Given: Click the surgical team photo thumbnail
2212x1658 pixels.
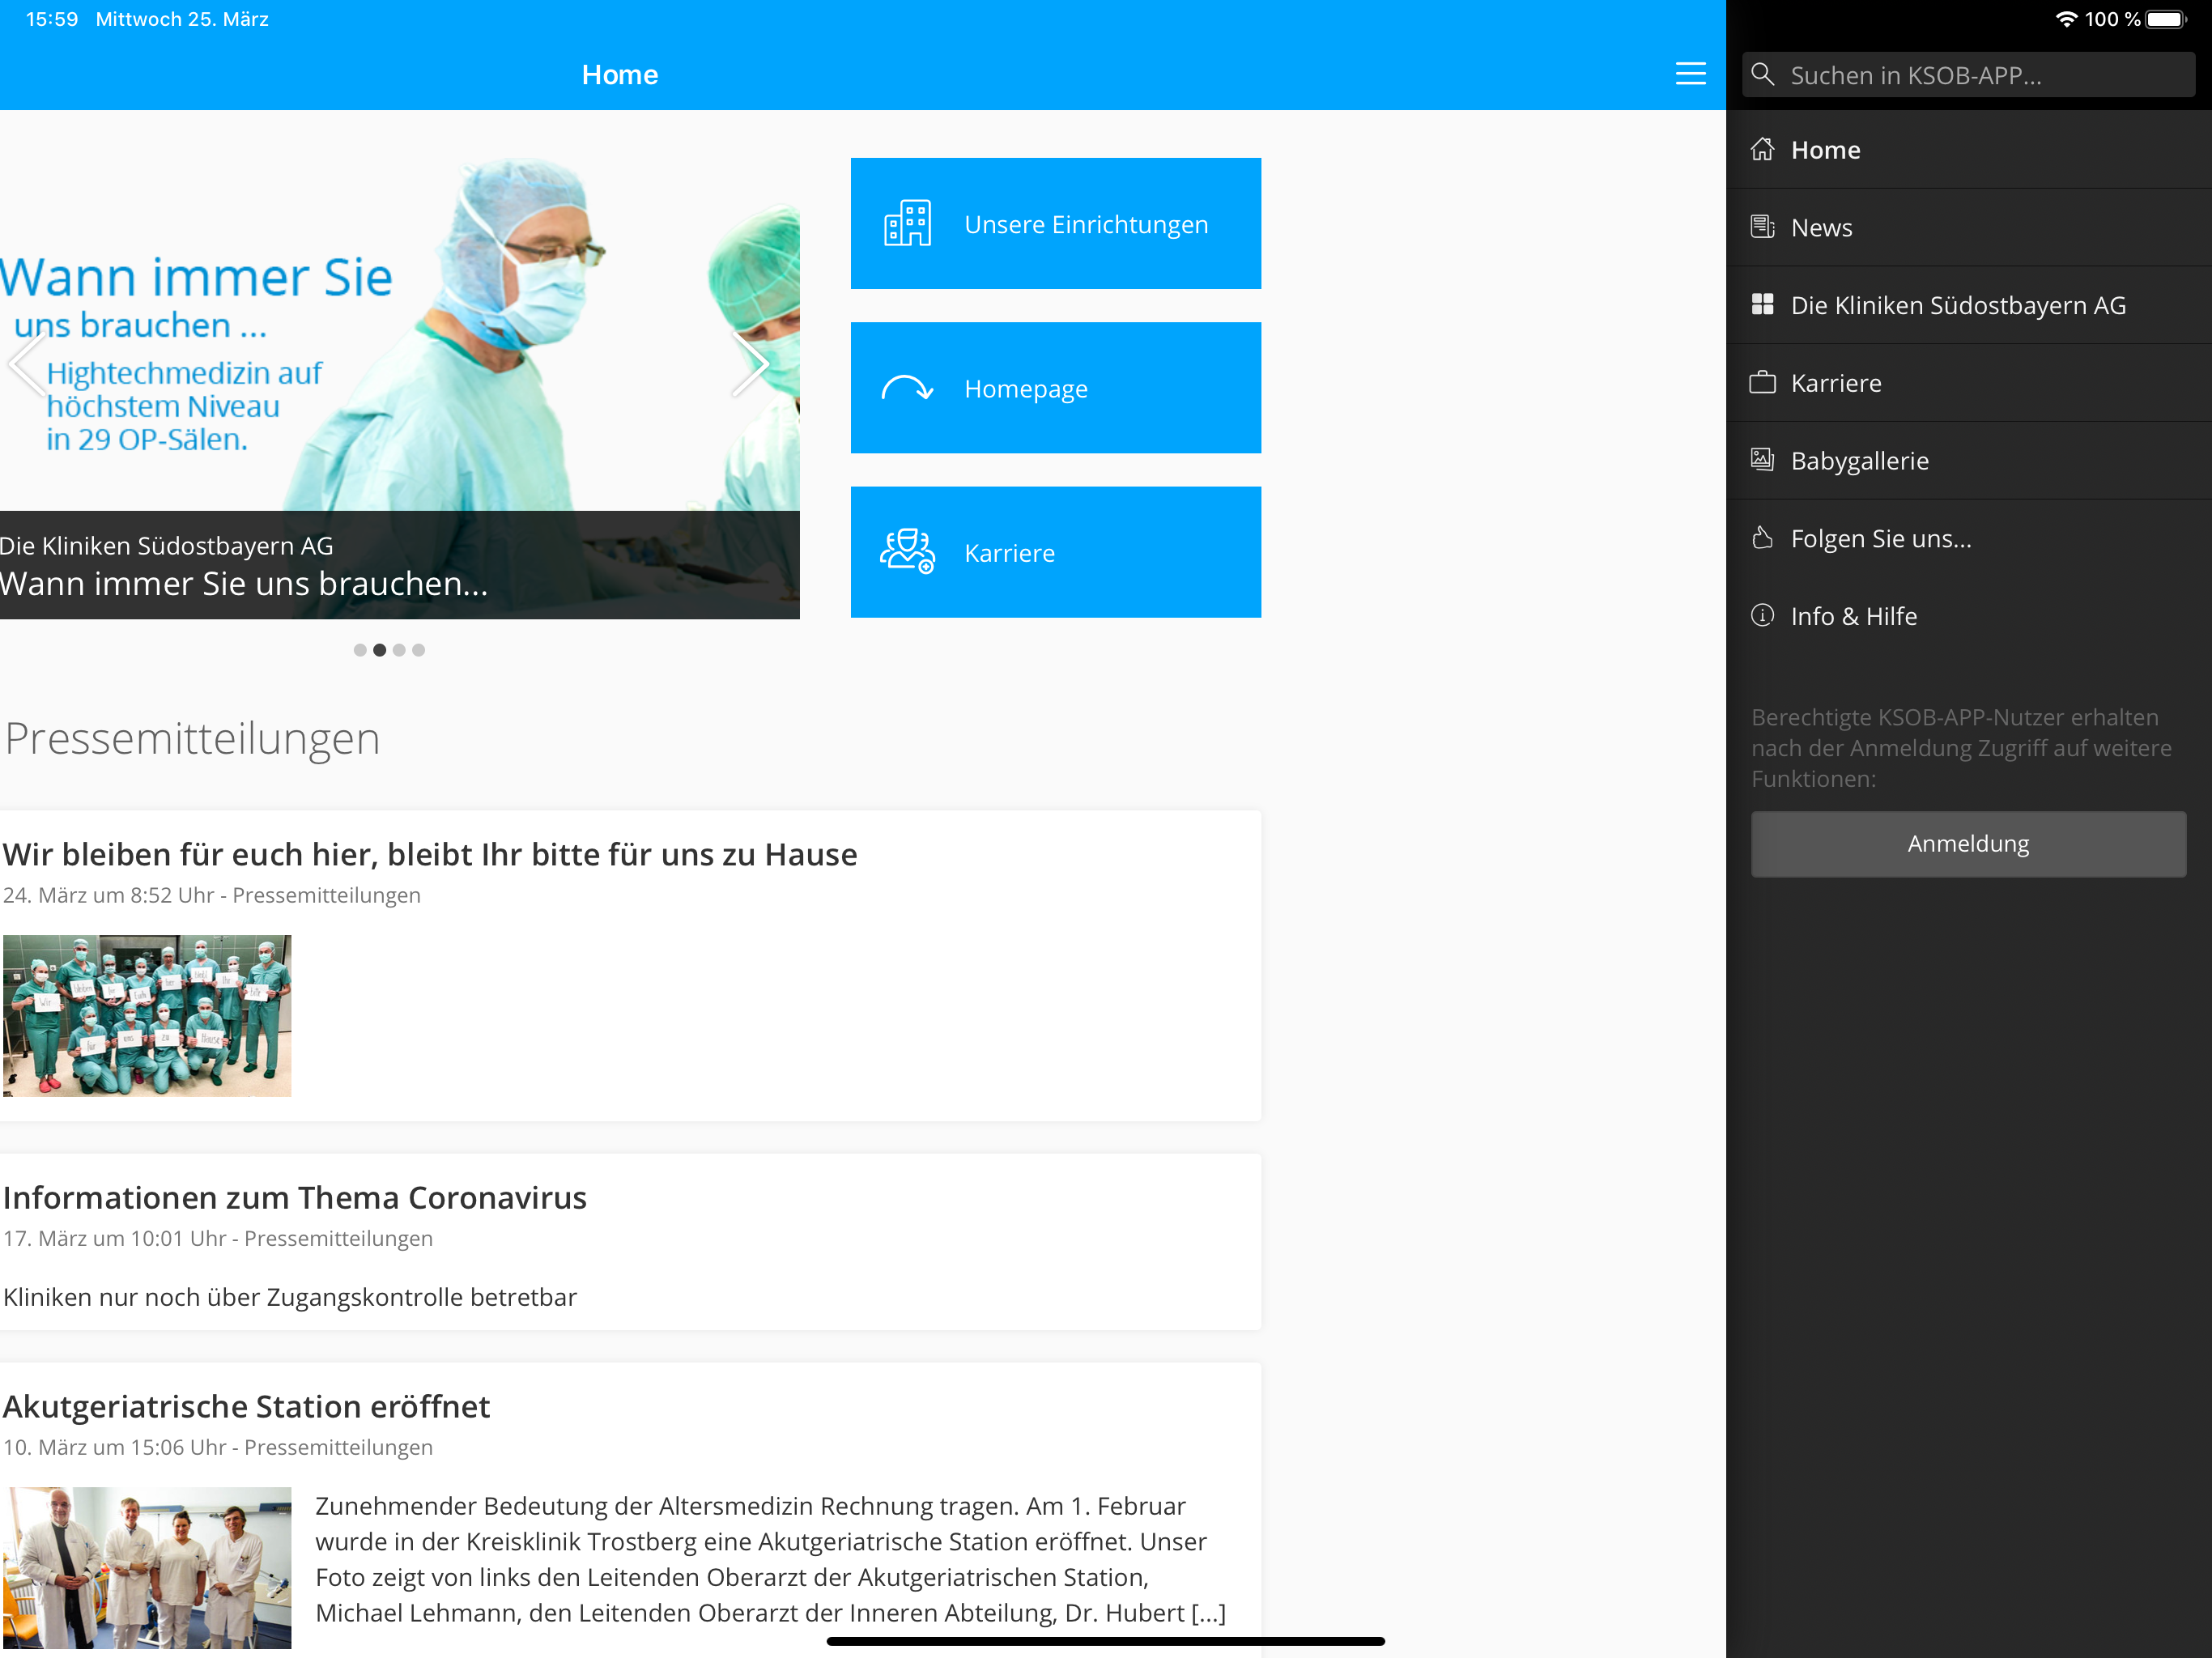Looking at the screenshot, I should [x=147, y=1016].
